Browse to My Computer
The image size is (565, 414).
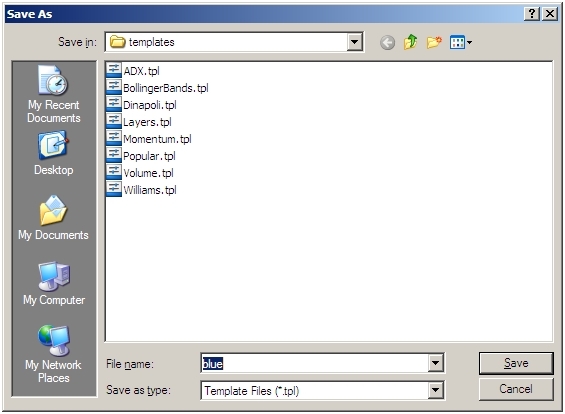(x=54, y=283)
